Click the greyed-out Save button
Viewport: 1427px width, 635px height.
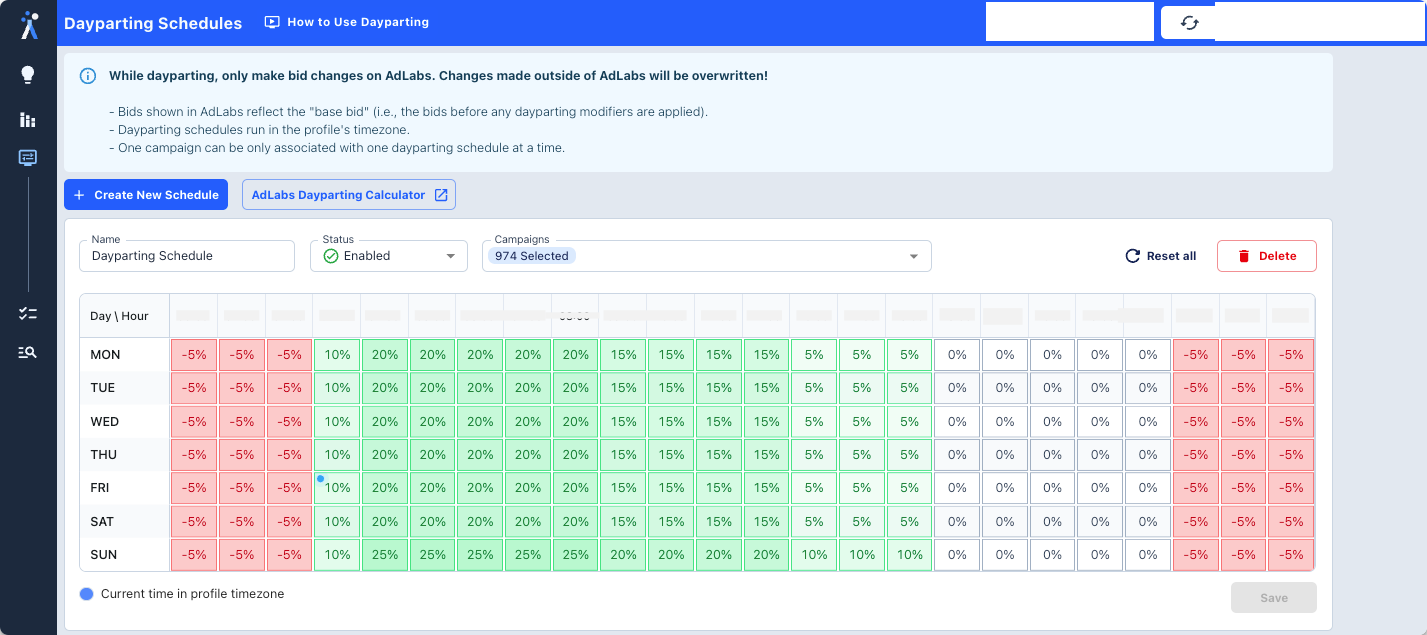[x=1274, y=598]
